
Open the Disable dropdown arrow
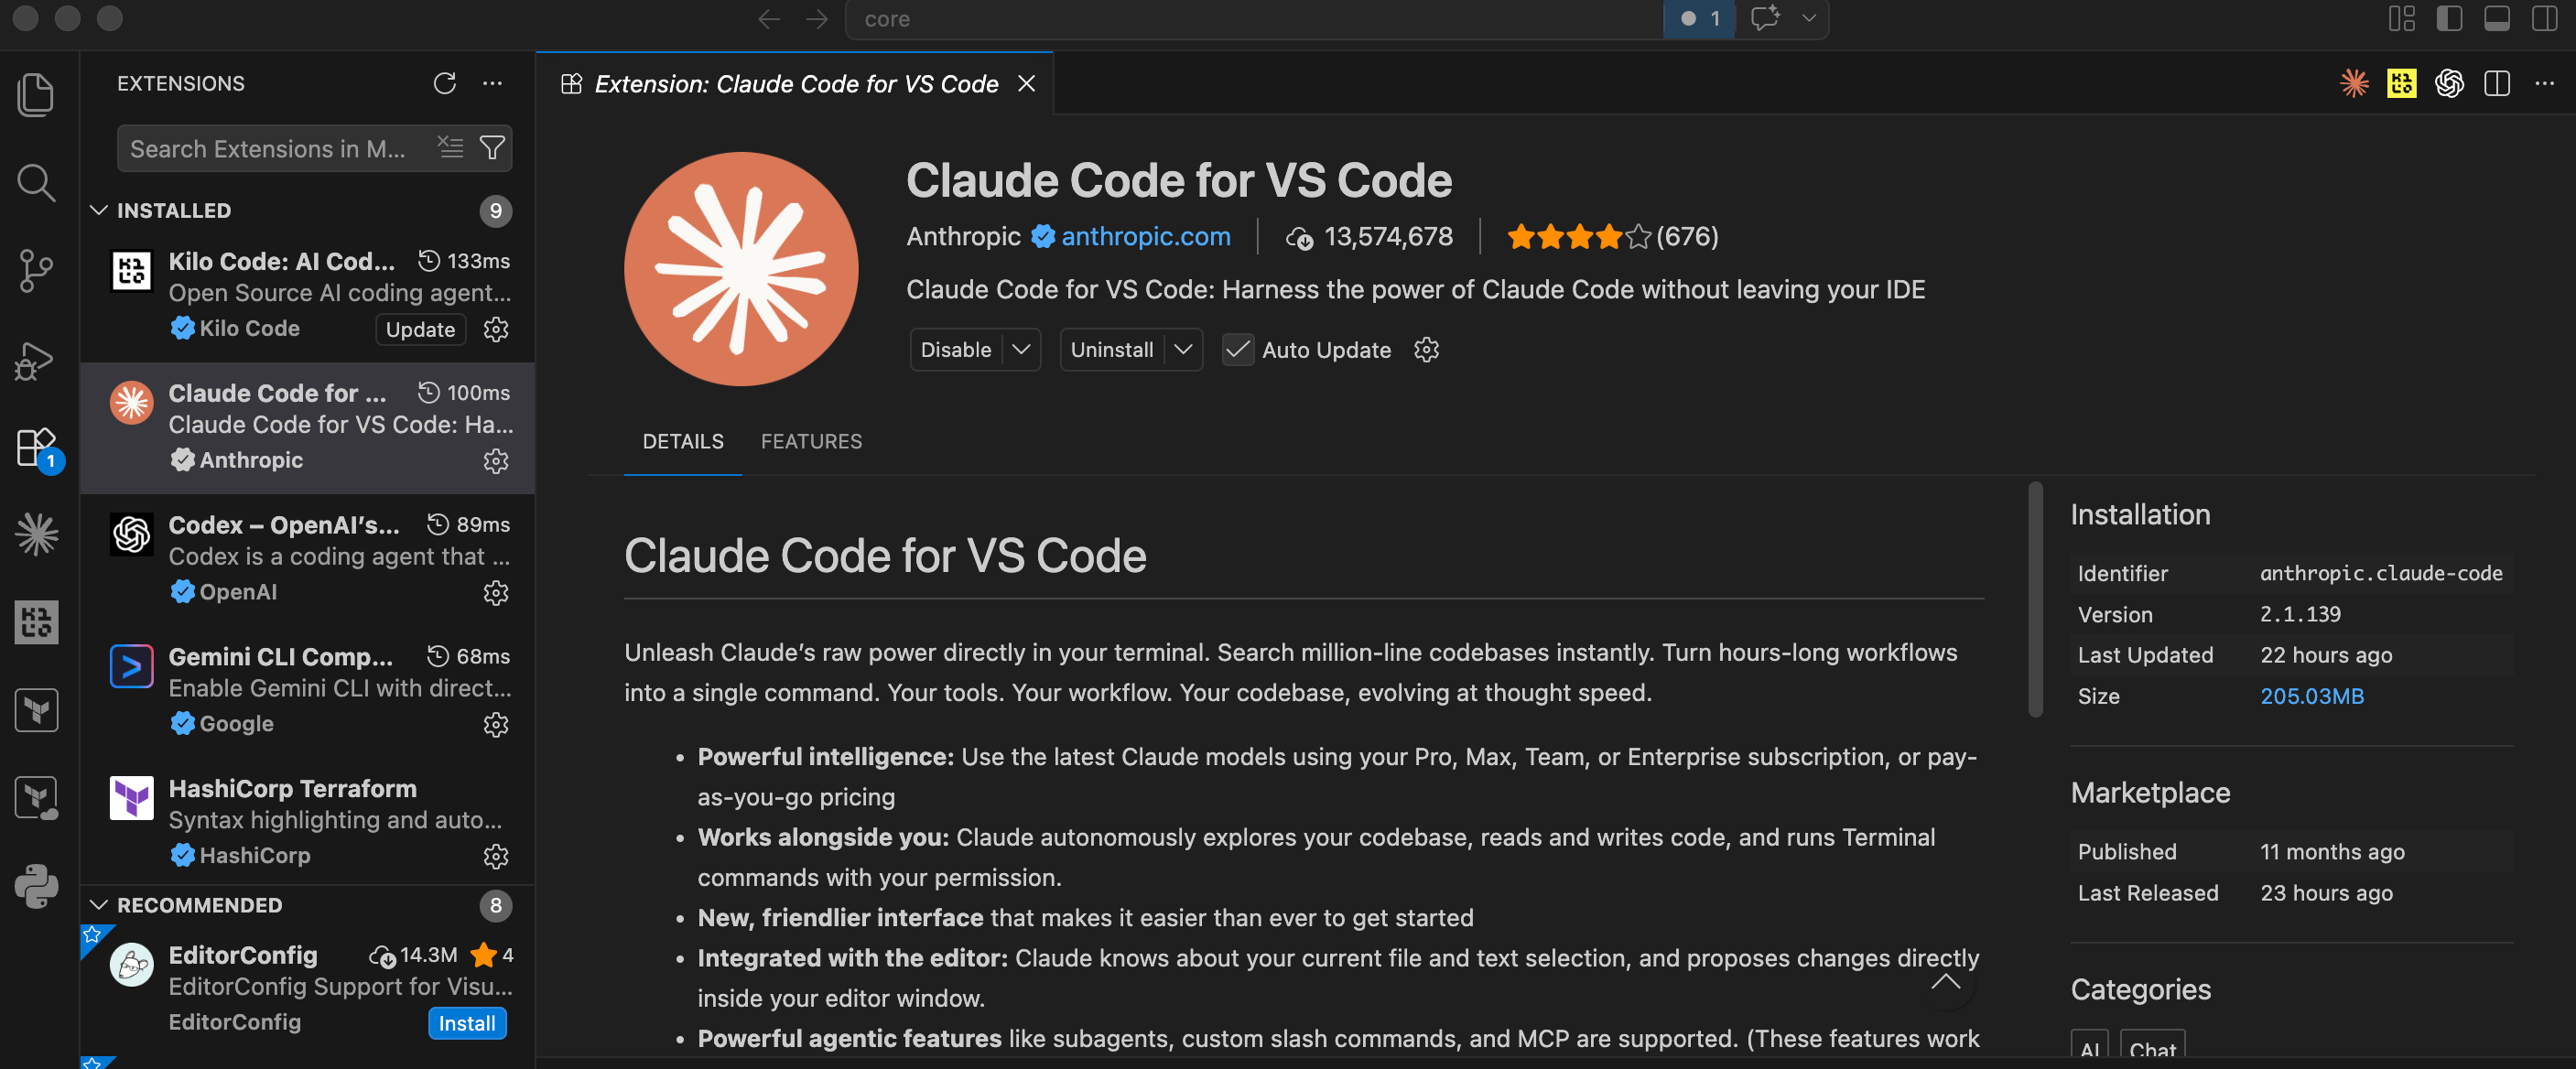point(1021,350)
